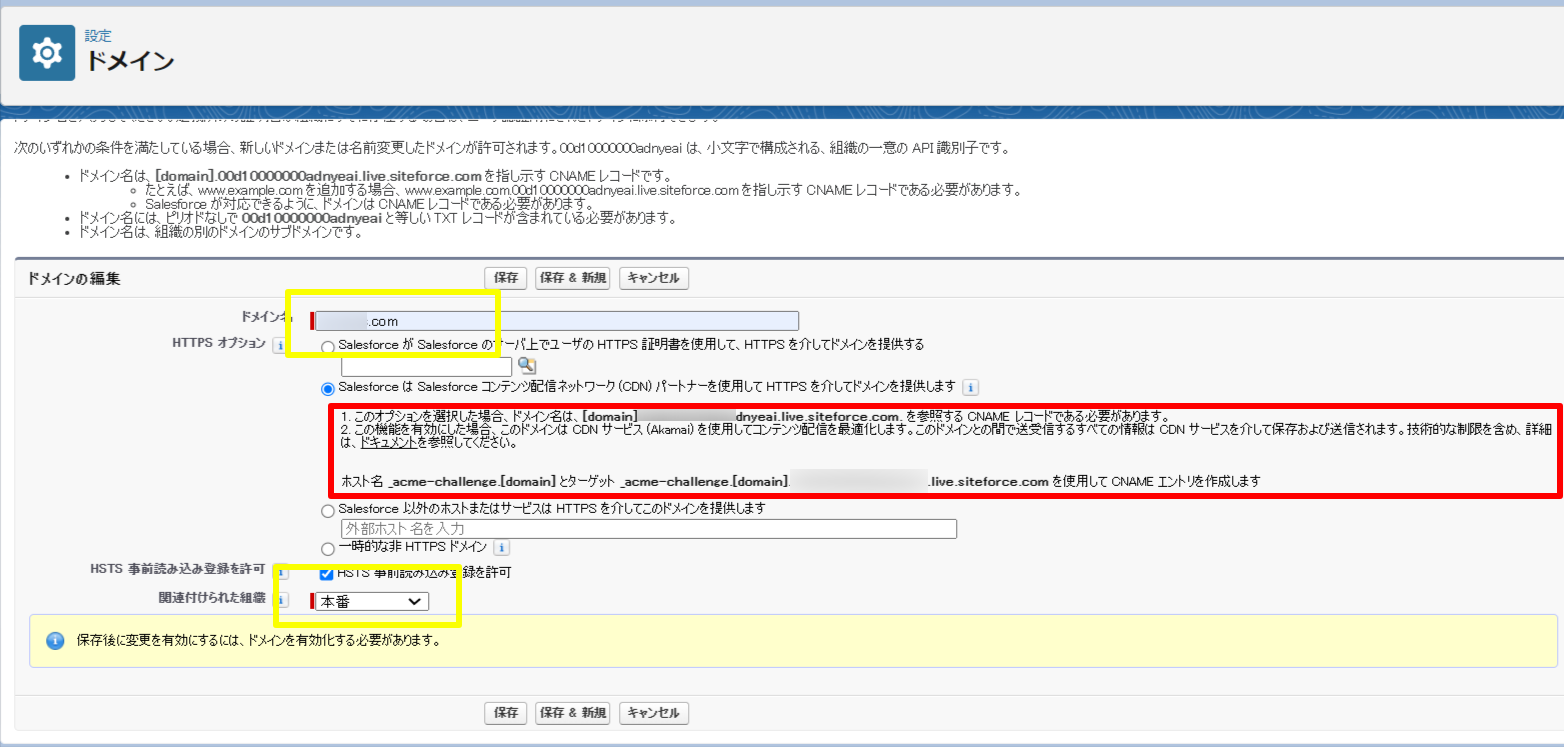The image size is (1564, 747).
Task: Click the HTTPS オプション field label
Action: (x=219, y=343)
